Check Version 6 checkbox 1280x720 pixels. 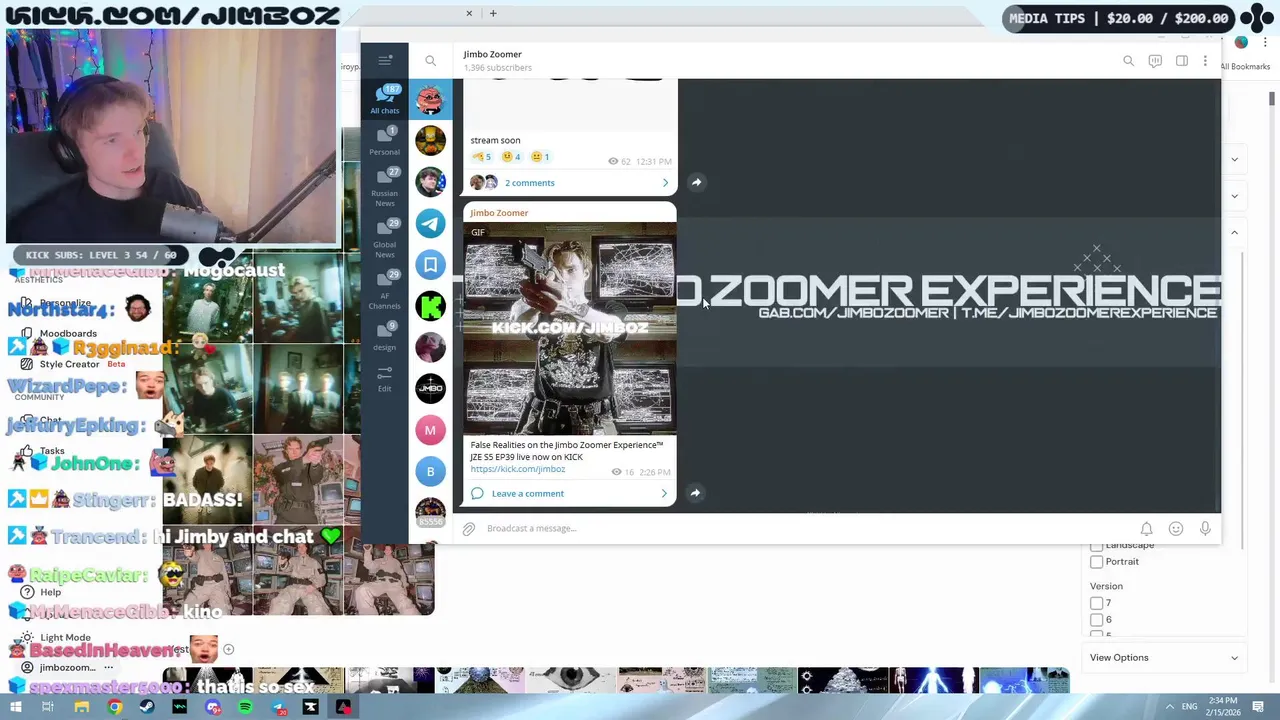(x=1097, y=620)
